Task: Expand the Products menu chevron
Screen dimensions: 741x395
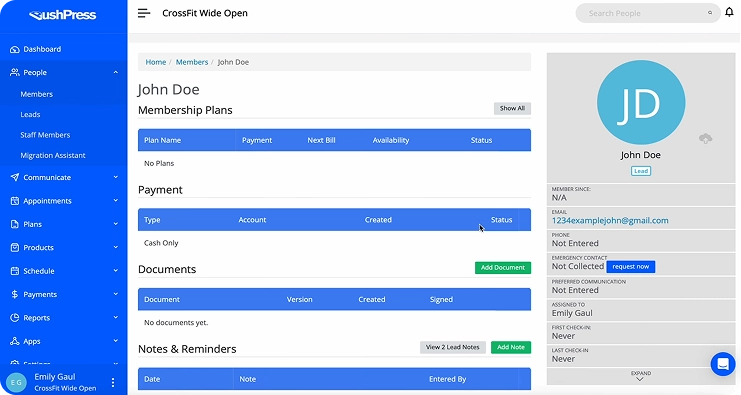Action: [116, 248]
